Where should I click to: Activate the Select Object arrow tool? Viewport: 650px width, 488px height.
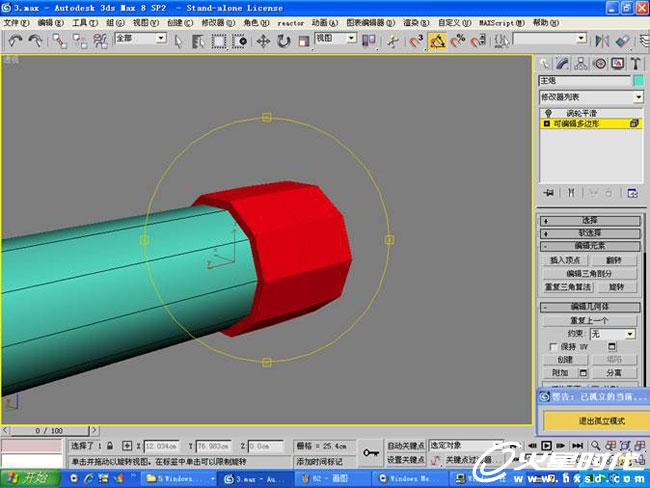pos(178,41)
